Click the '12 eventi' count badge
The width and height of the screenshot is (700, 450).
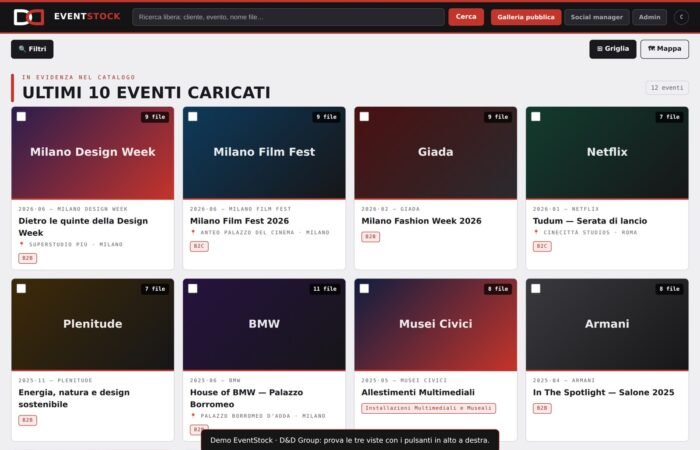(x=667, y=88)
